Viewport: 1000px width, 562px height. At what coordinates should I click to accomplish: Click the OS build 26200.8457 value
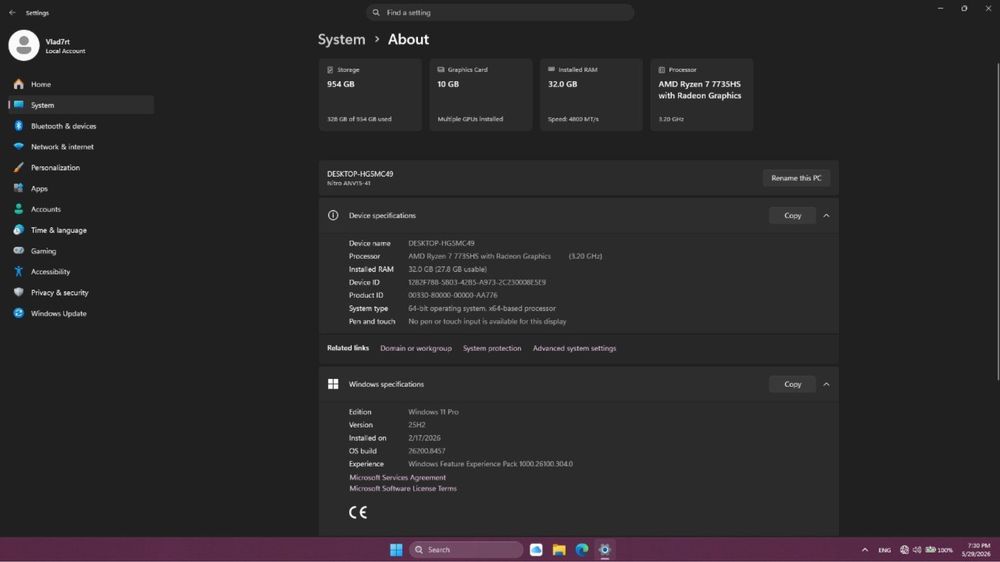pos(427,451)
